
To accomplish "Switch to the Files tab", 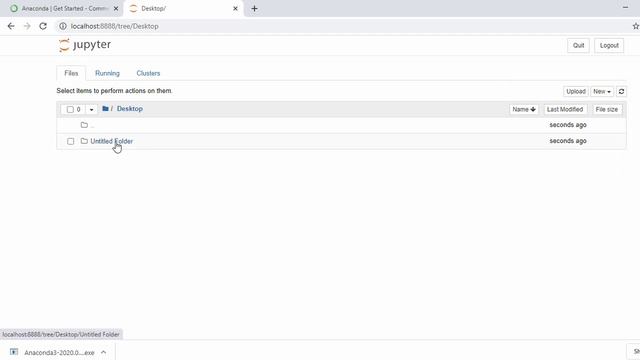I will click(x=71, y=73).
